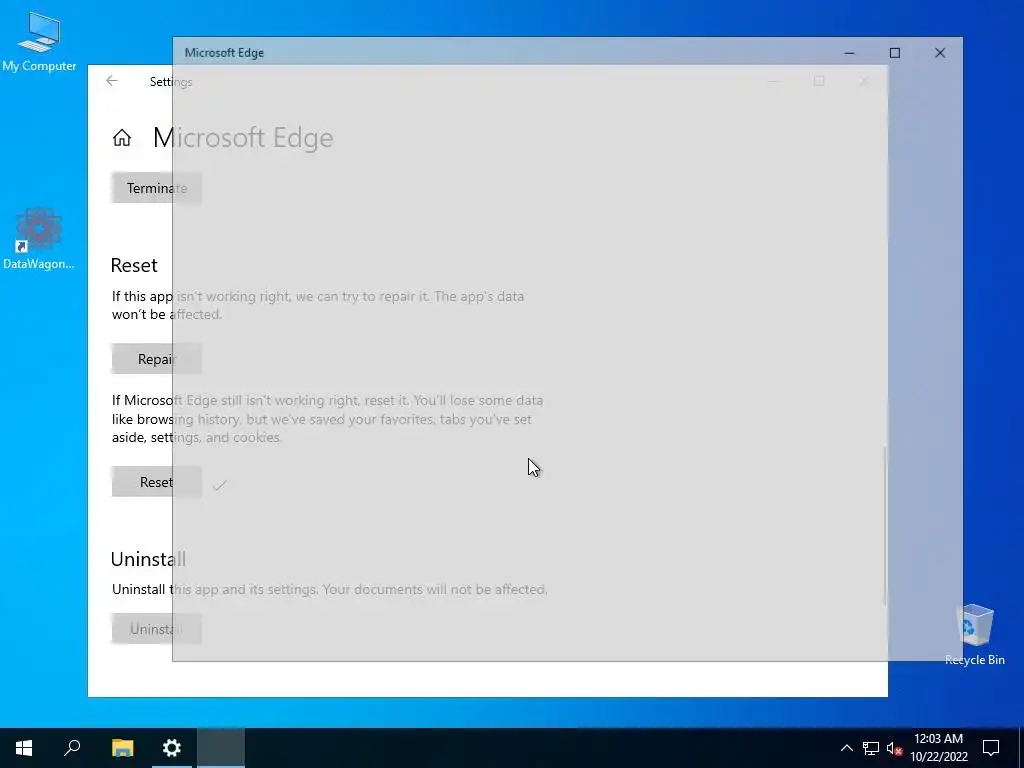Minimize the Microsoft Edge window
Image resolution: width=1024 pixels, height=768 pixels.
pos(849,53)
